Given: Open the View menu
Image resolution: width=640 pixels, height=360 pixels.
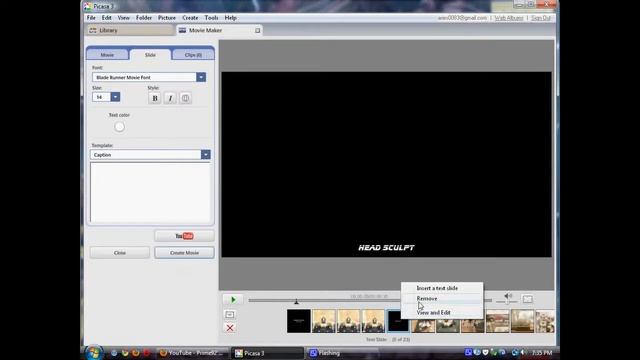Looking at the screenshot, I should coord(123,18).
